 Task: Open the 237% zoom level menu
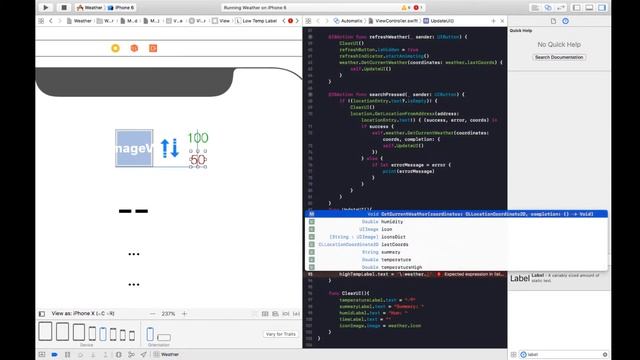click(x=168, y=314)
